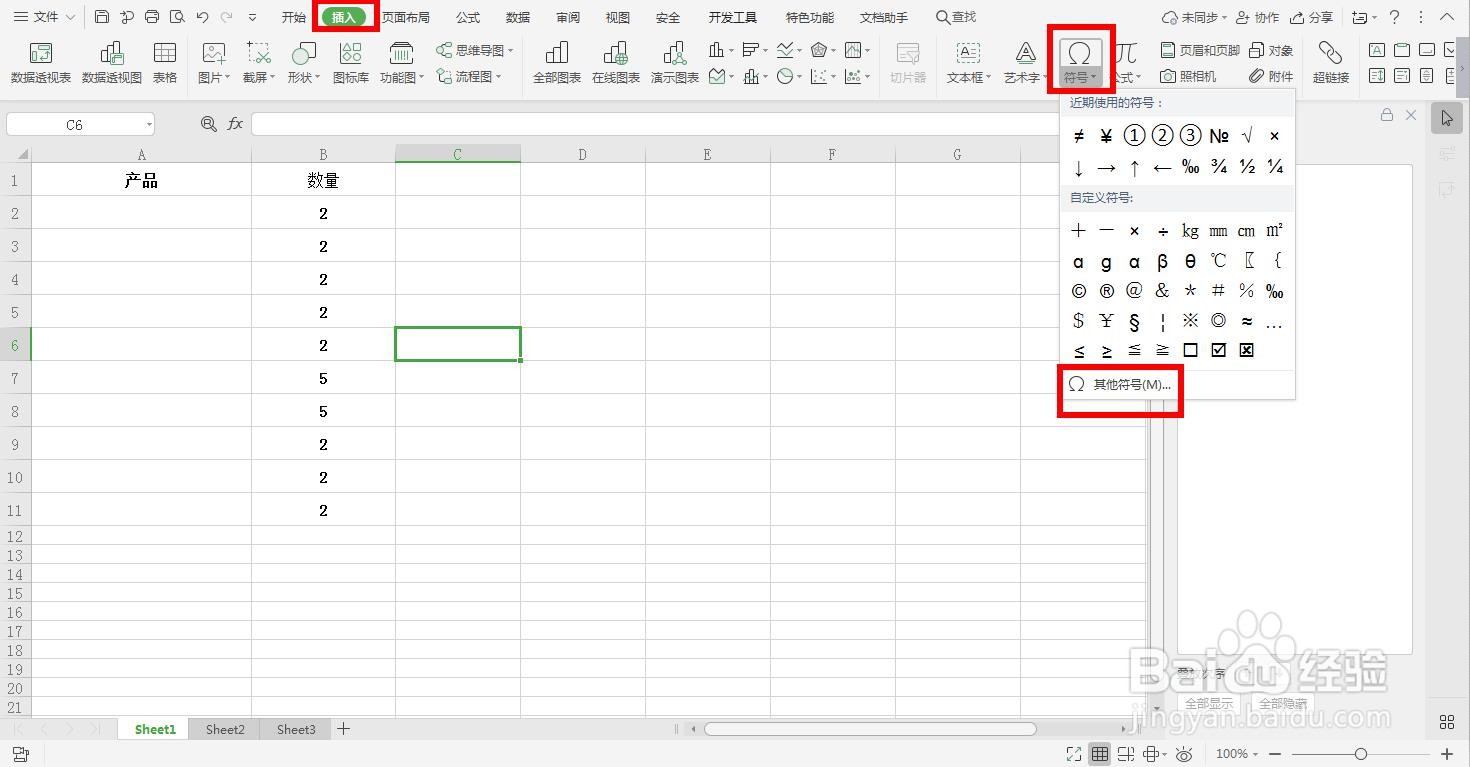The image size is (1470, 767).
Task: Insert an 附件 attachment
Action: click(1271, 76)
